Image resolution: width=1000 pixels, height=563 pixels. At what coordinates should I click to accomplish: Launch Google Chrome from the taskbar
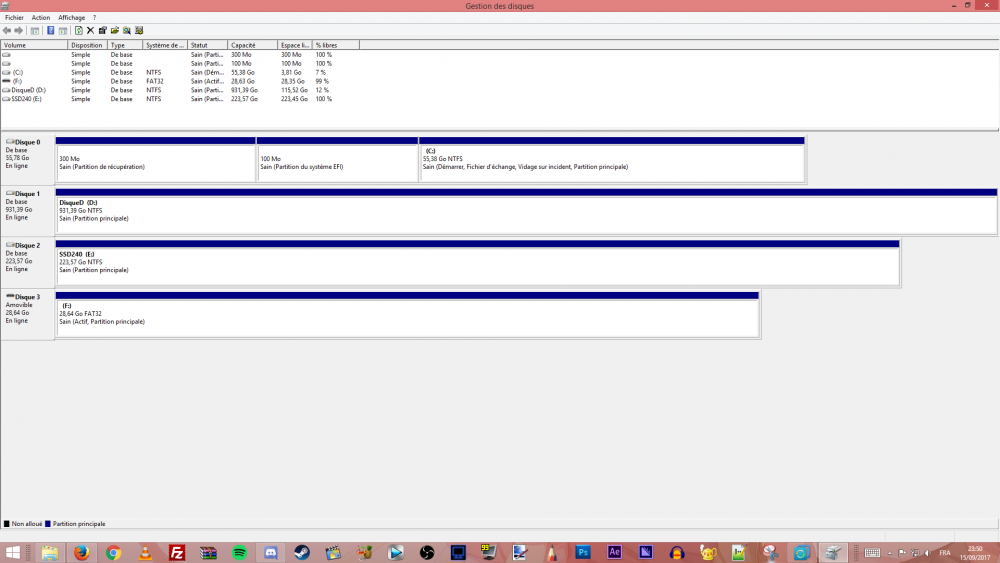(114, 553)
